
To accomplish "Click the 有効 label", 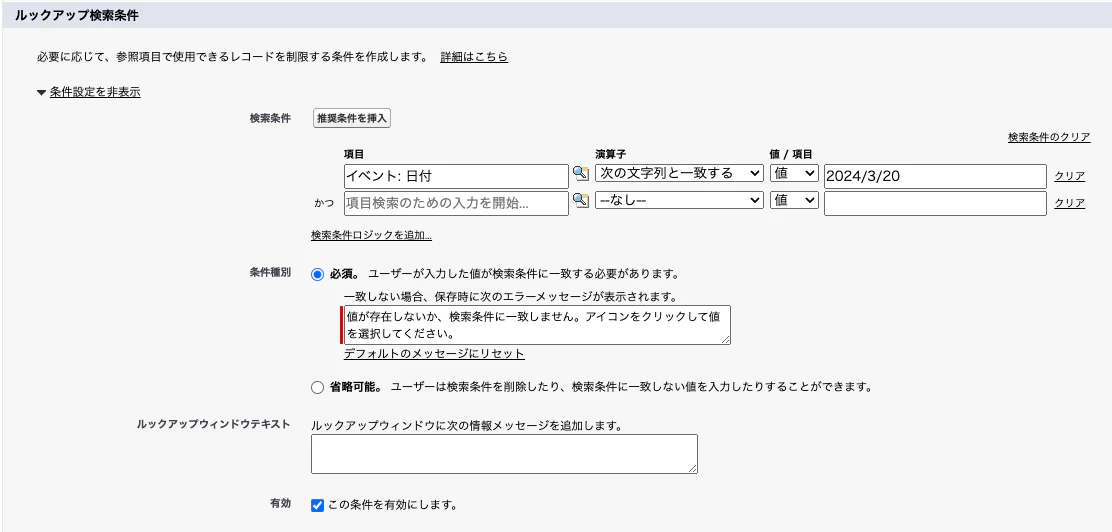I will 281,503.
